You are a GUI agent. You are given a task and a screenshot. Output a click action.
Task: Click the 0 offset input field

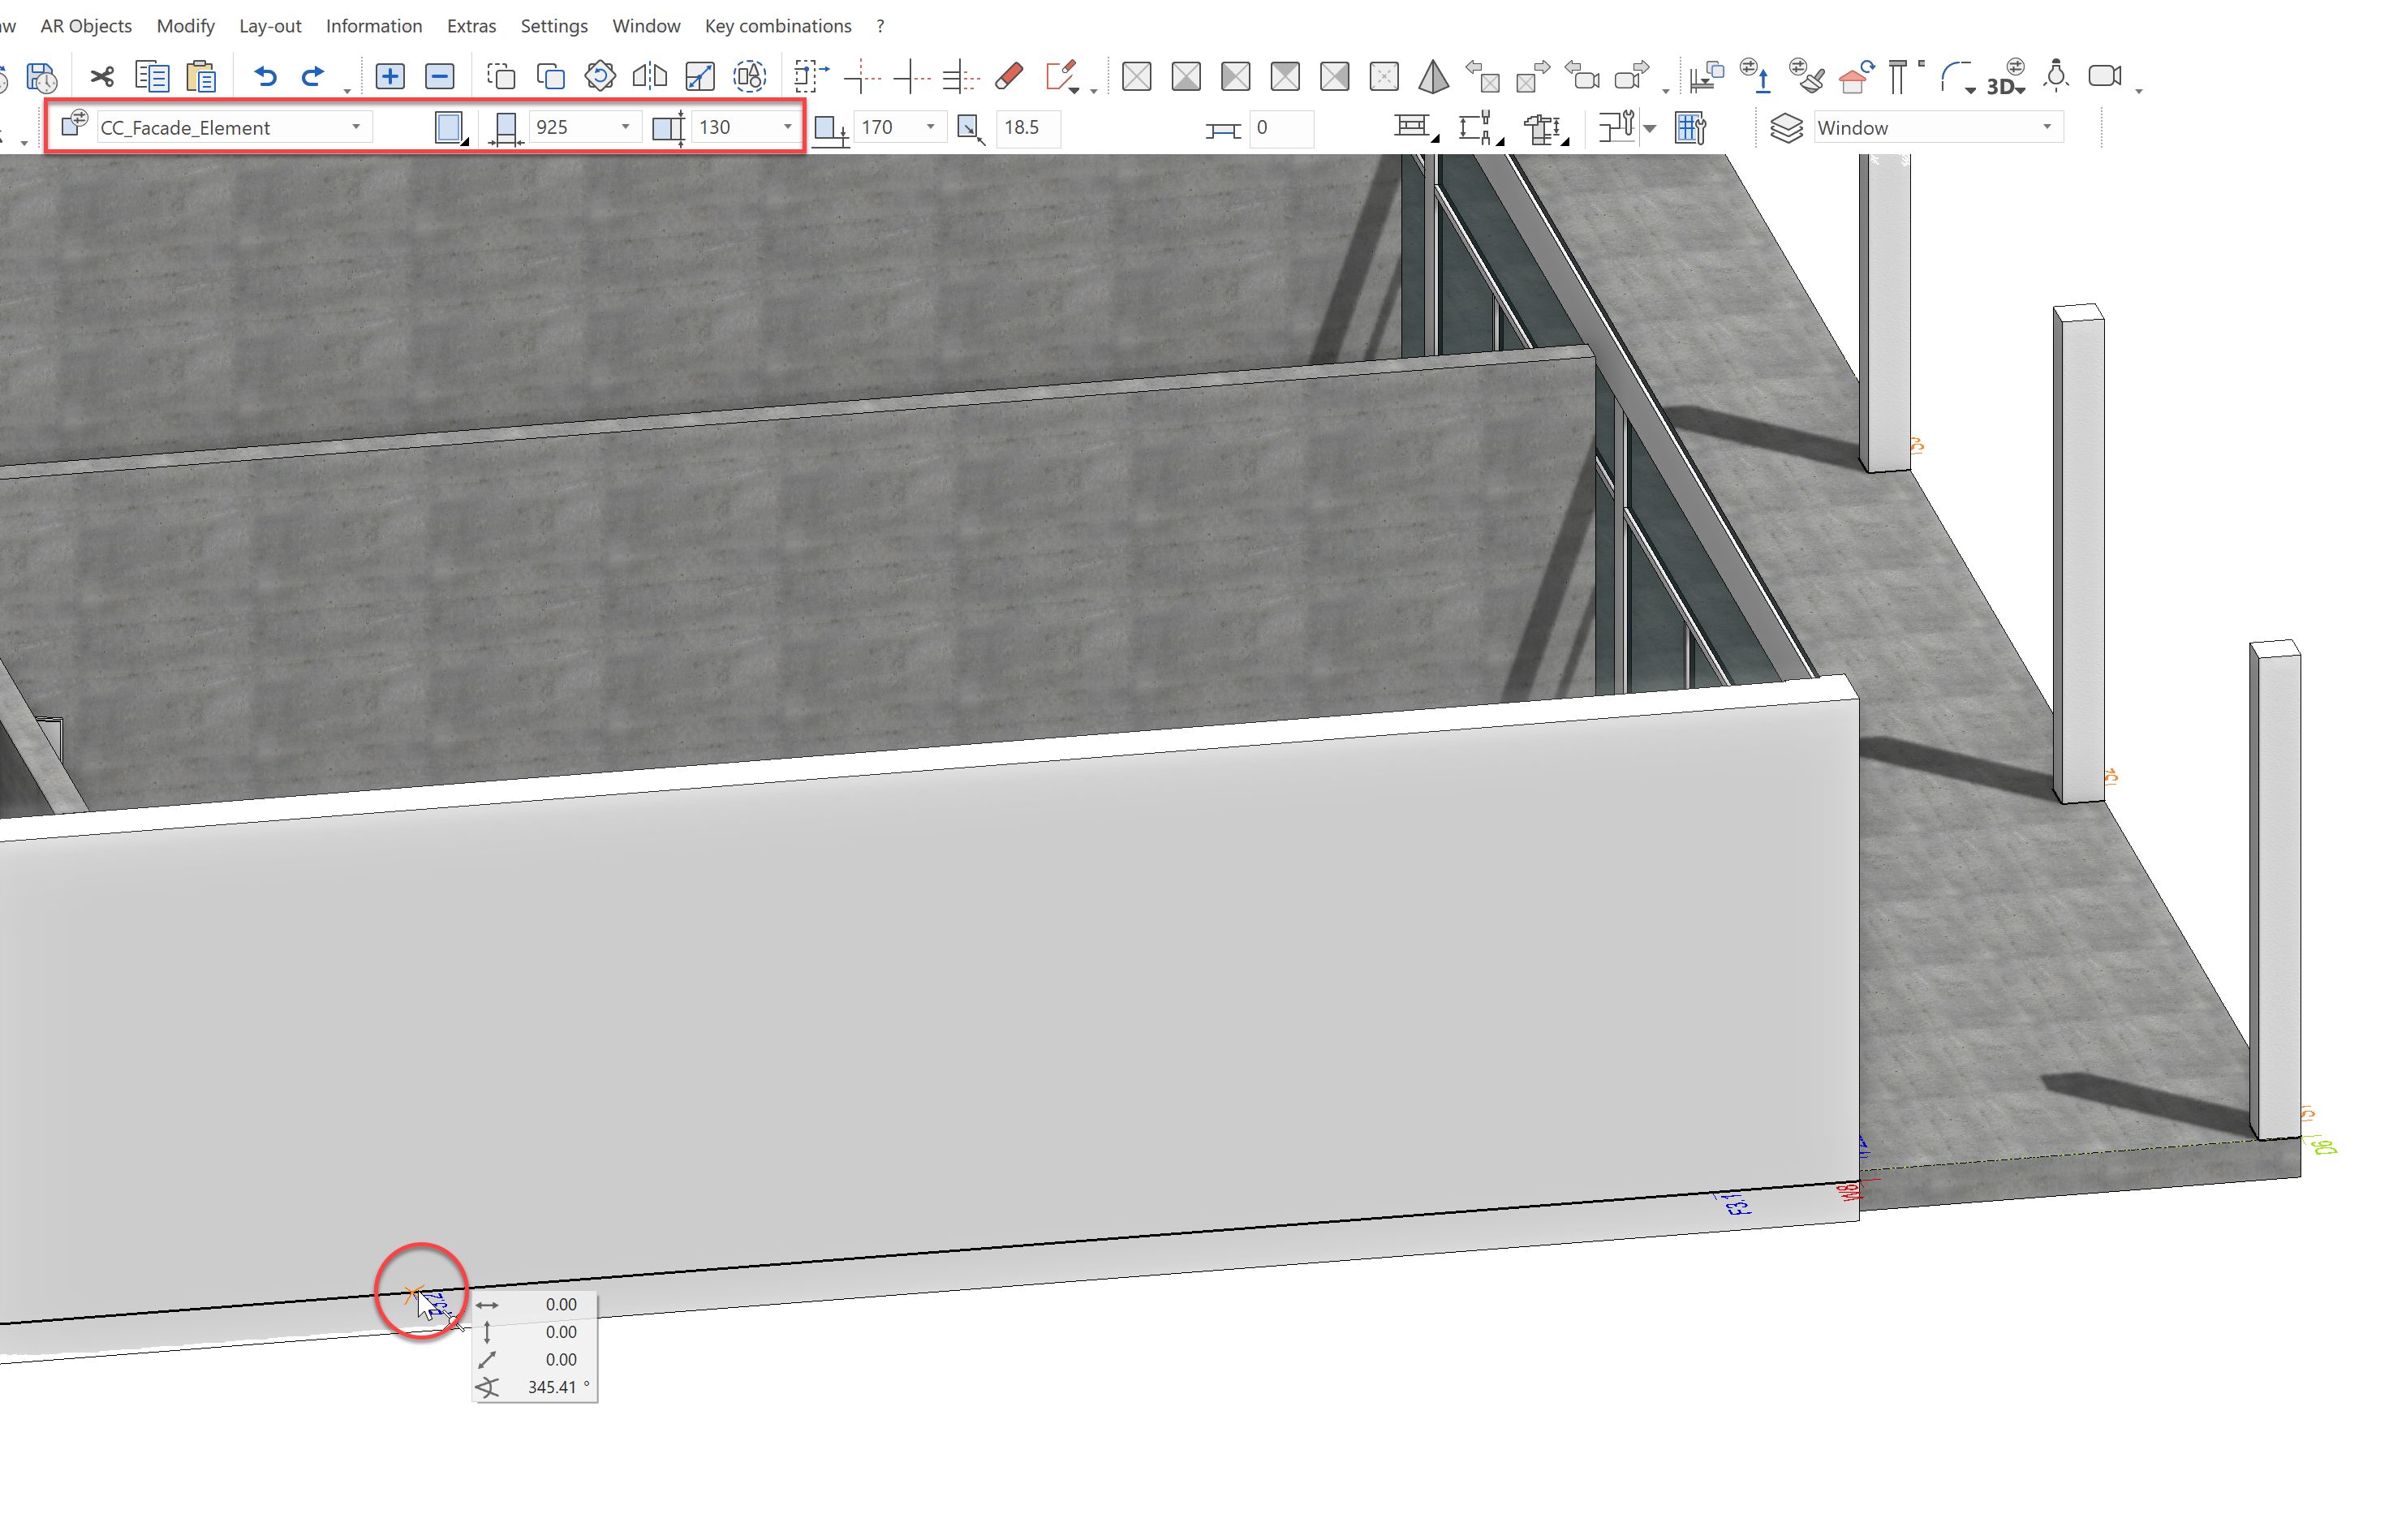(1283, 128)
